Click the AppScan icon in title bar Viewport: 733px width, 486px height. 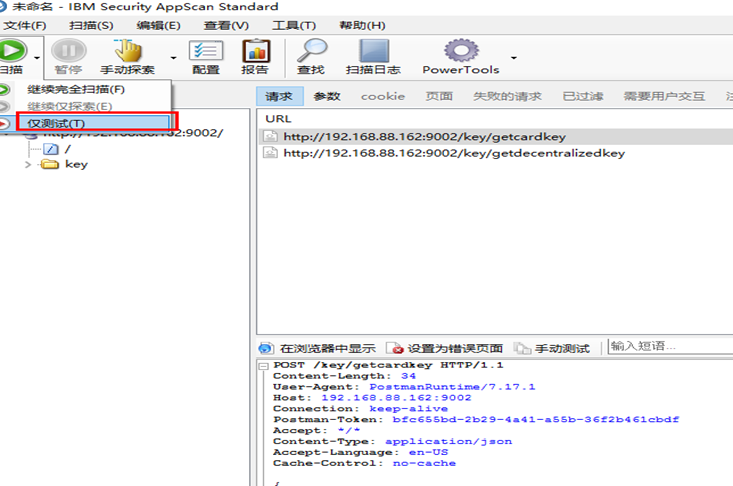point(3,7)
